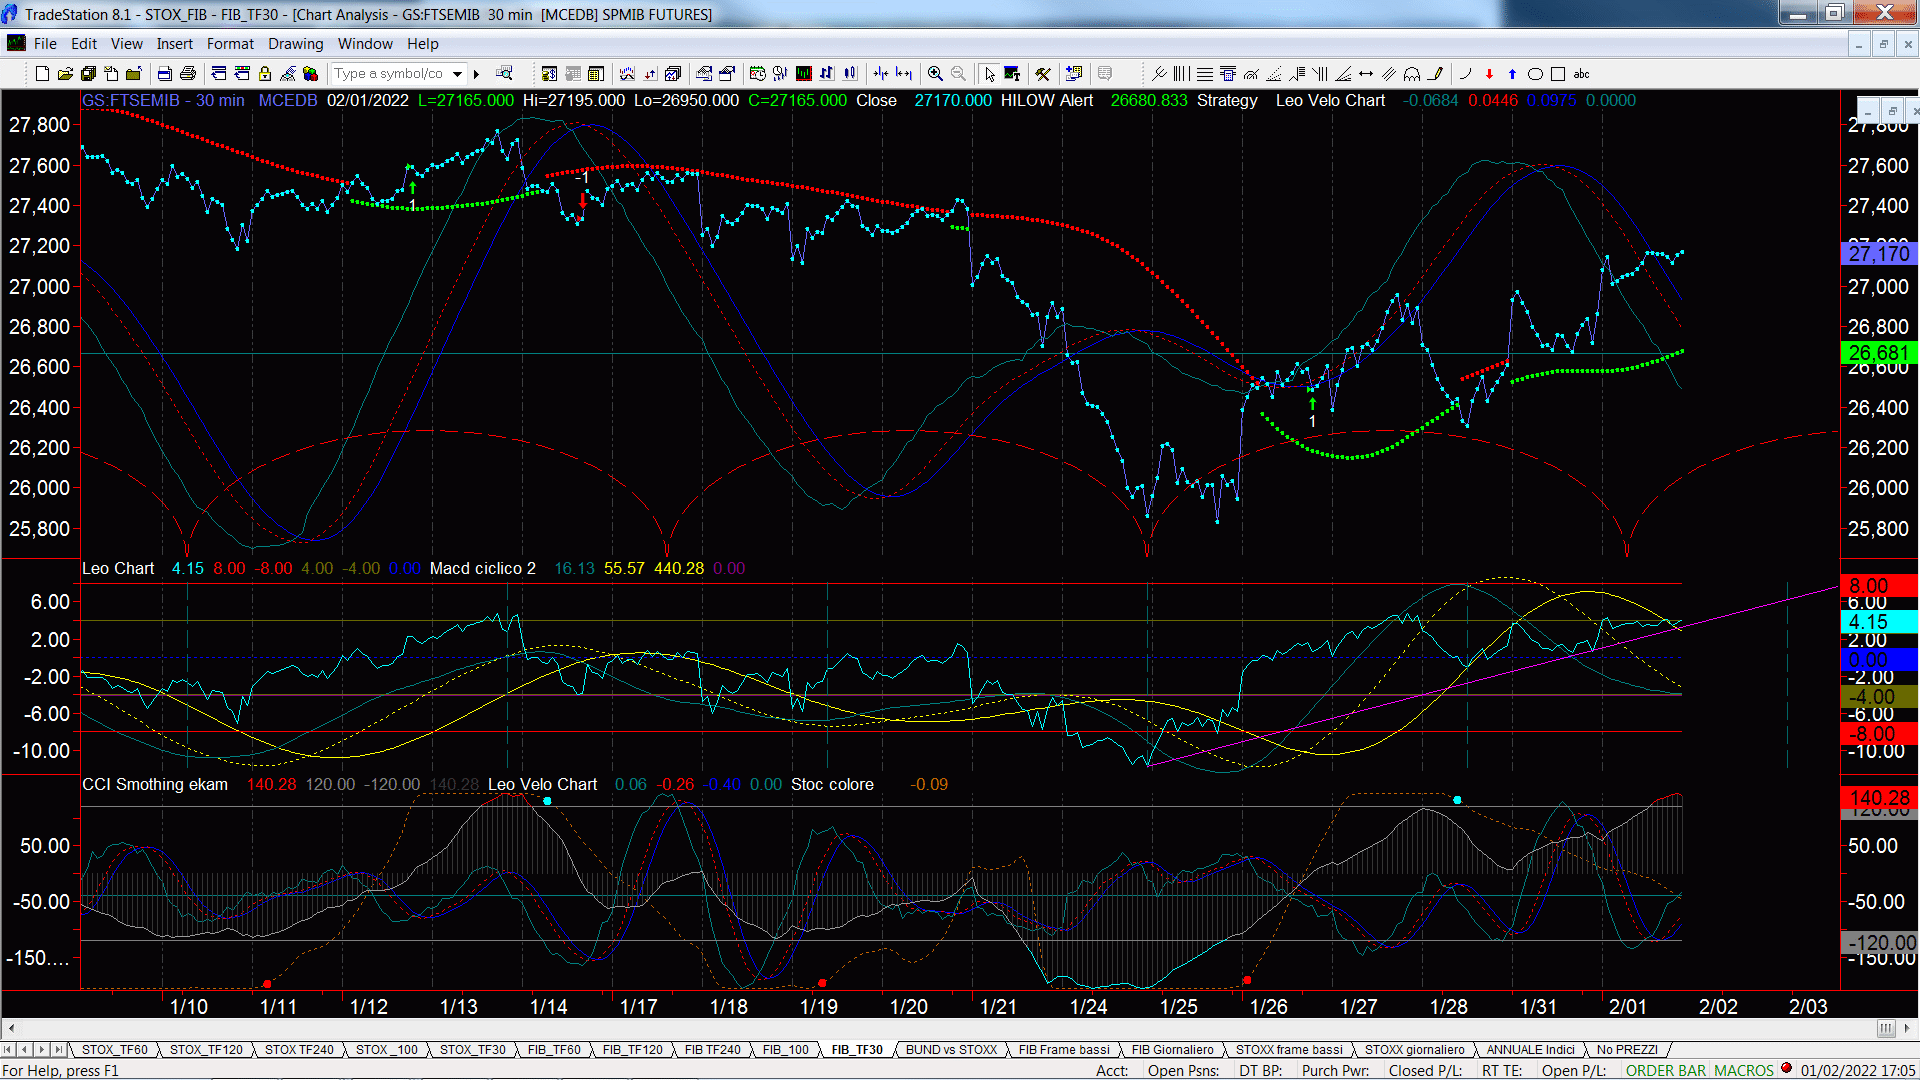Select the horizontal lines drawing tool
1920x1080 pixels.
pos(1205,74)
